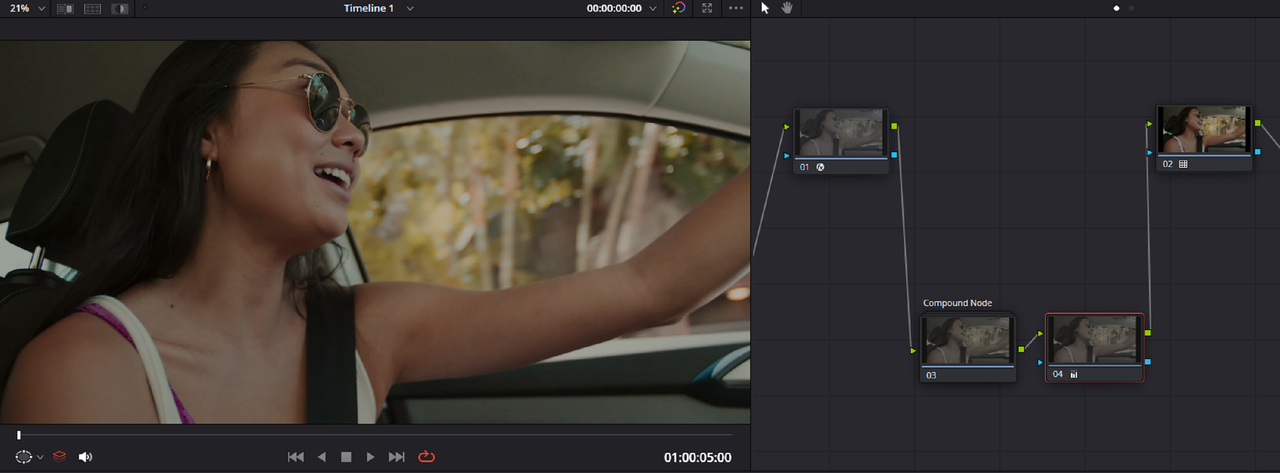Open viewer three-dot options menu
Viewport: 1280px width, 473px height.
(737, 8)
